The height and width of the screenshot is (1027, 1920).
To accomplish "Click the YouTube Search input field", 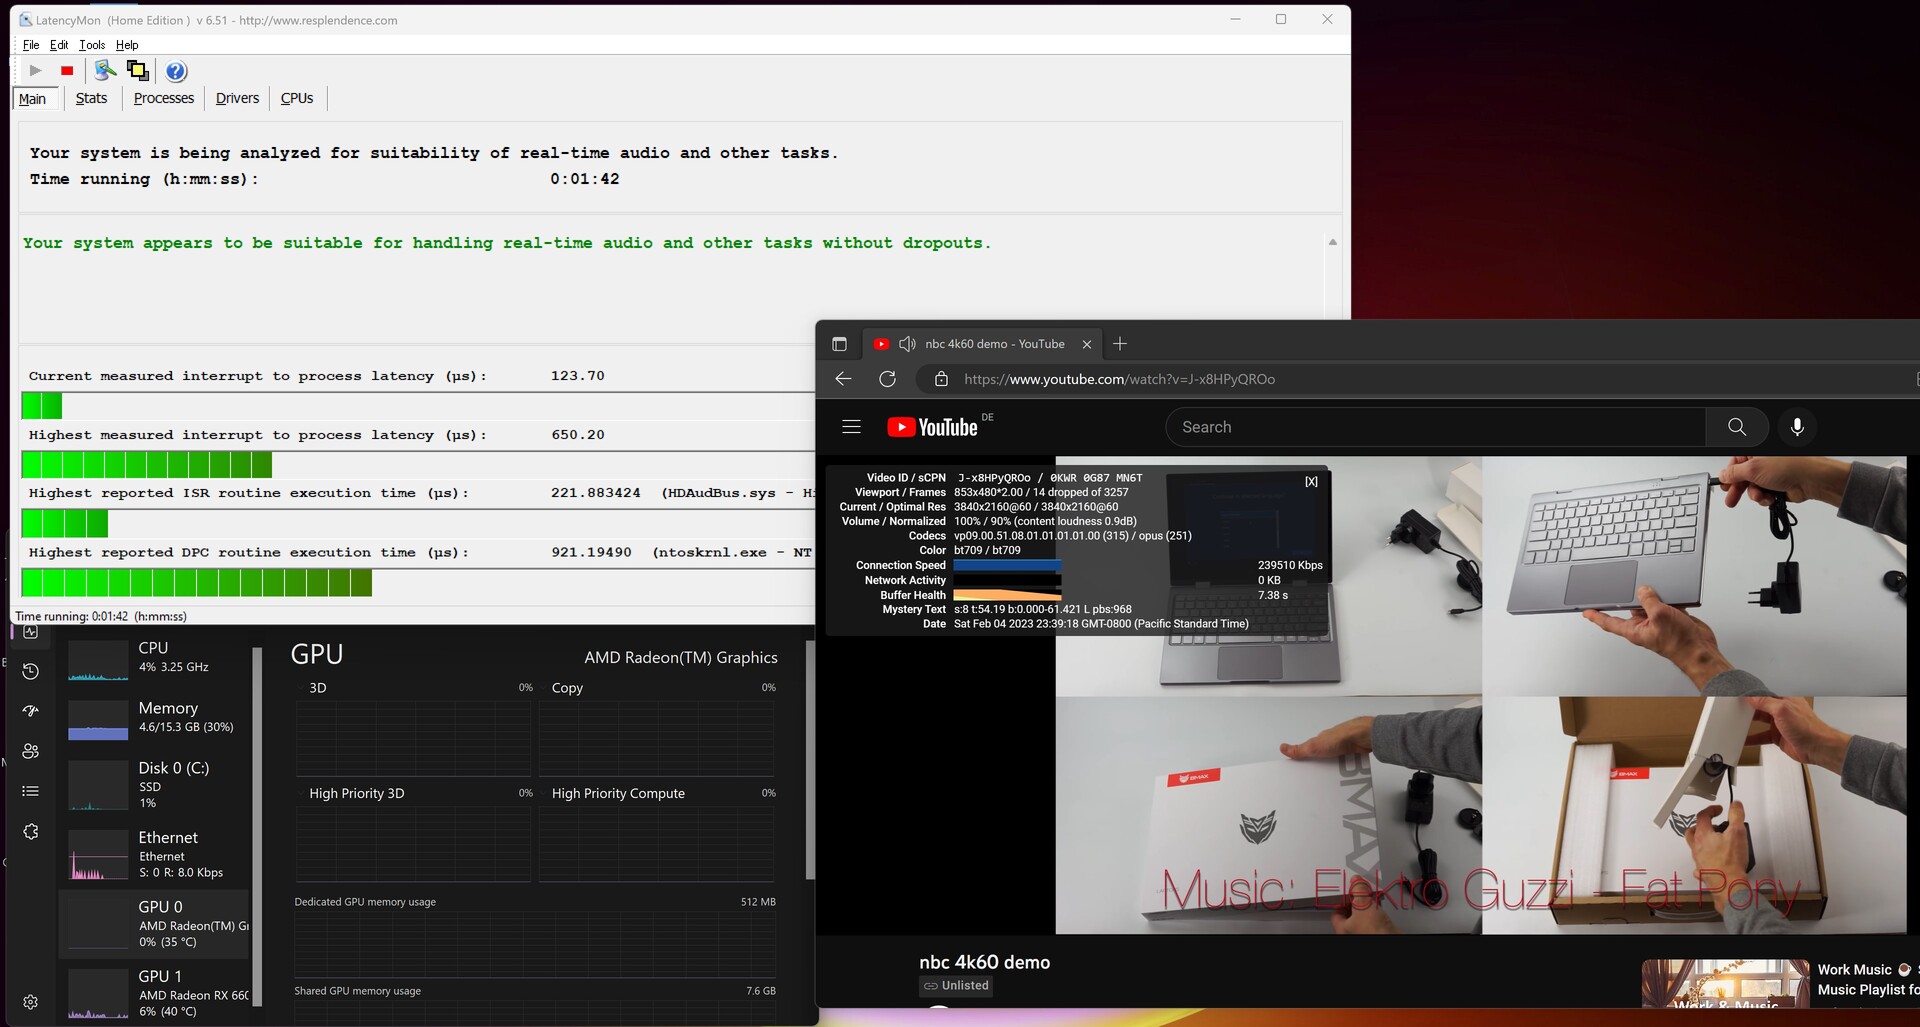I will [x=1435, y=427].
